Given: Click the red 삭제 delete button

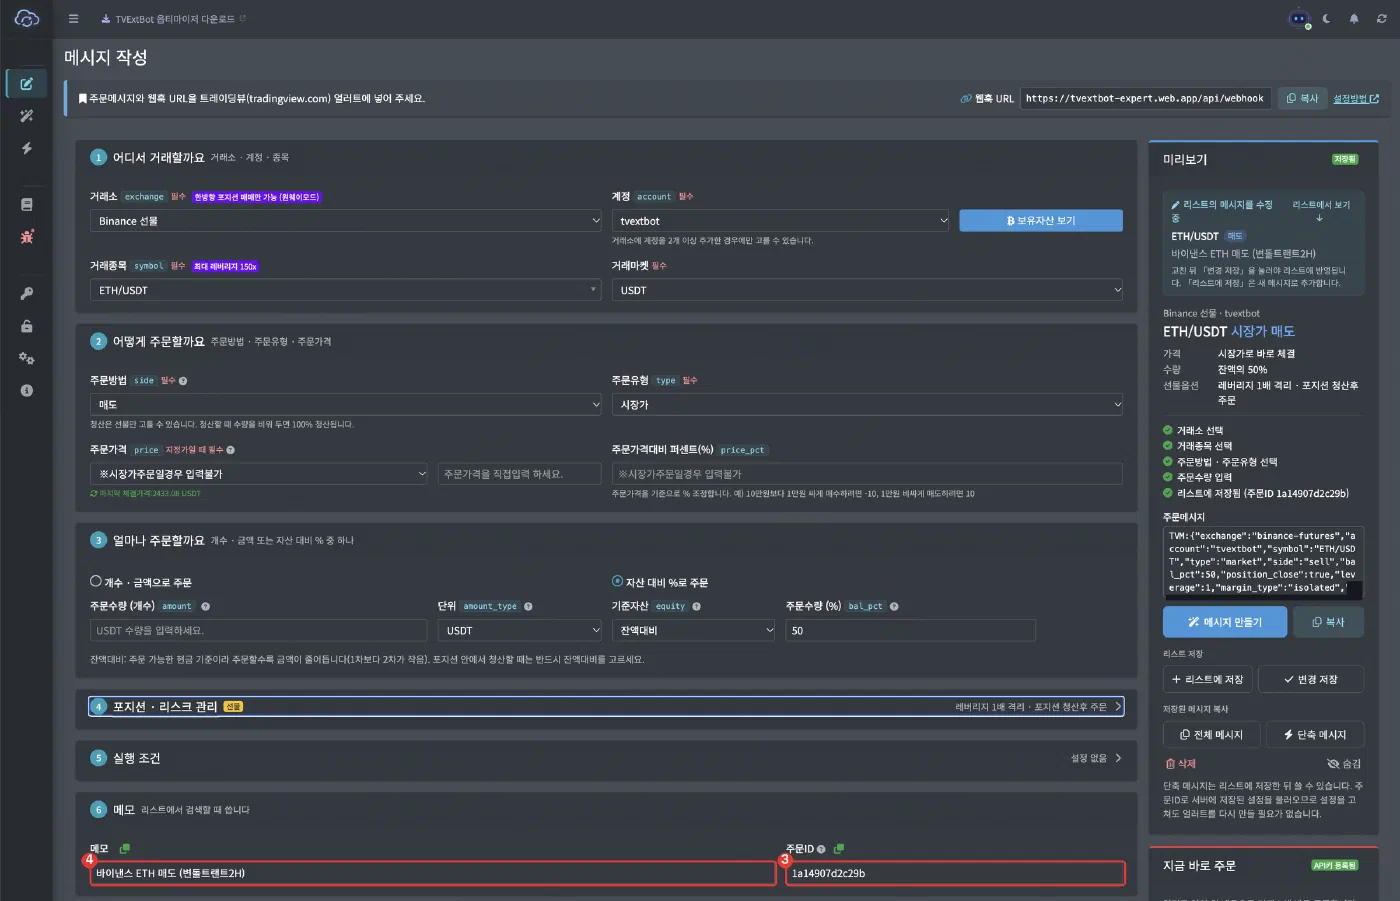Looking at the screenshot, I should tap(1181, 764).
